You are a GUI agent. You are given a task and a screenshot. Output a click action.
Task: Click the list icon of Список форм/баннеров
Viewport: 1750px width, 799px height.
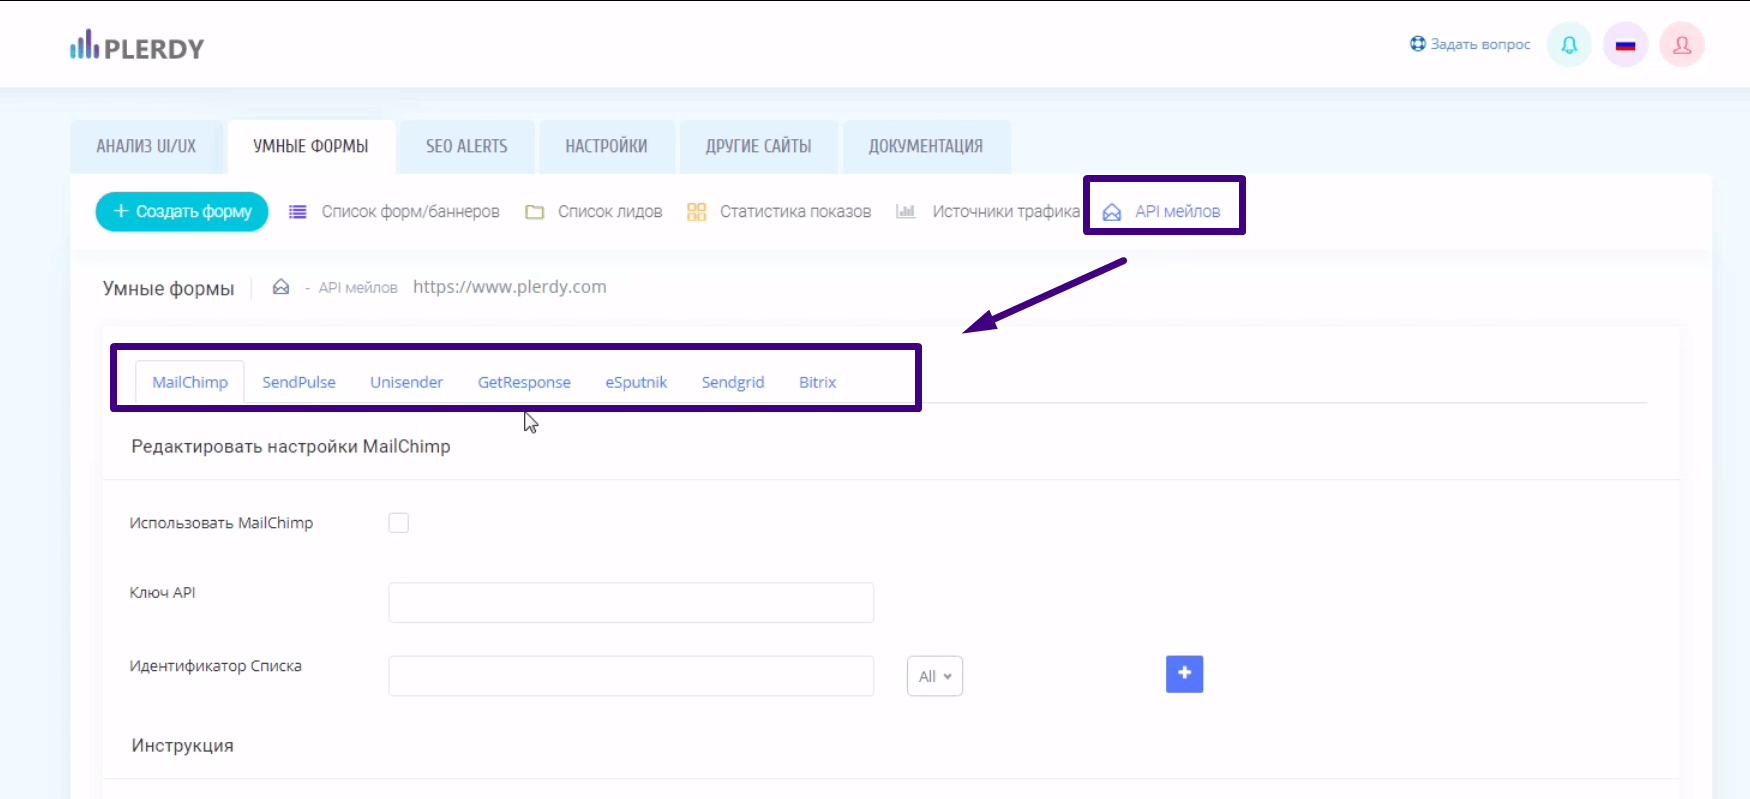point(297,212)
